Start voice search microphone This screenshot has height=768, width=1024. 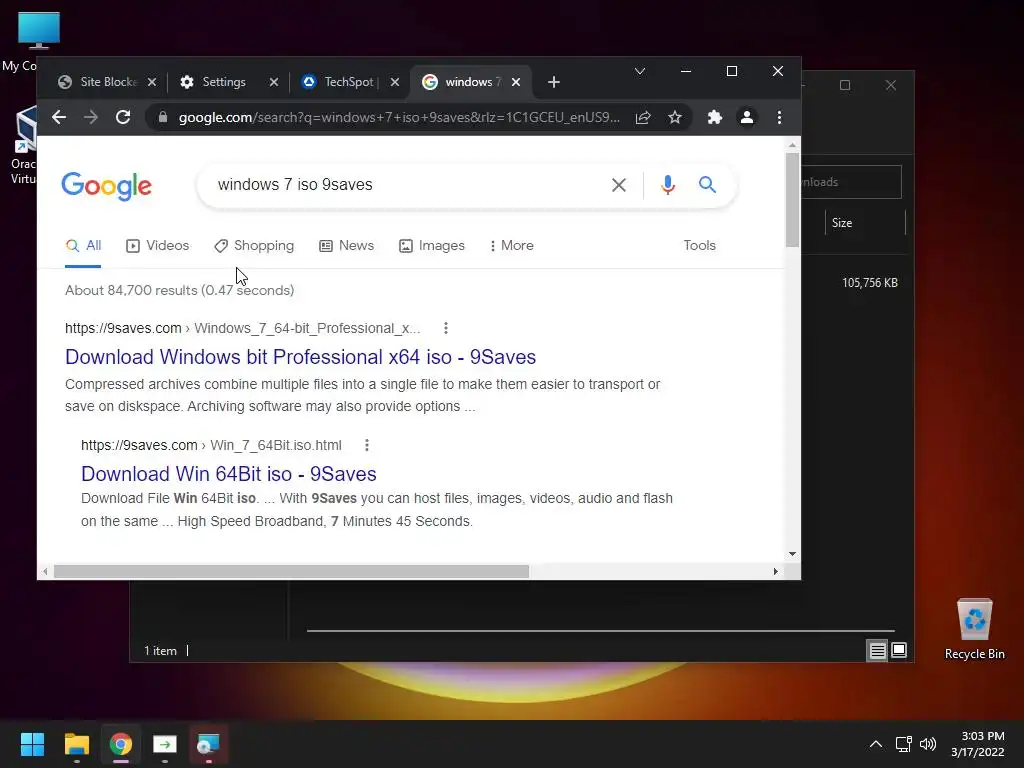pyautogui.click(x=667, y=185)
